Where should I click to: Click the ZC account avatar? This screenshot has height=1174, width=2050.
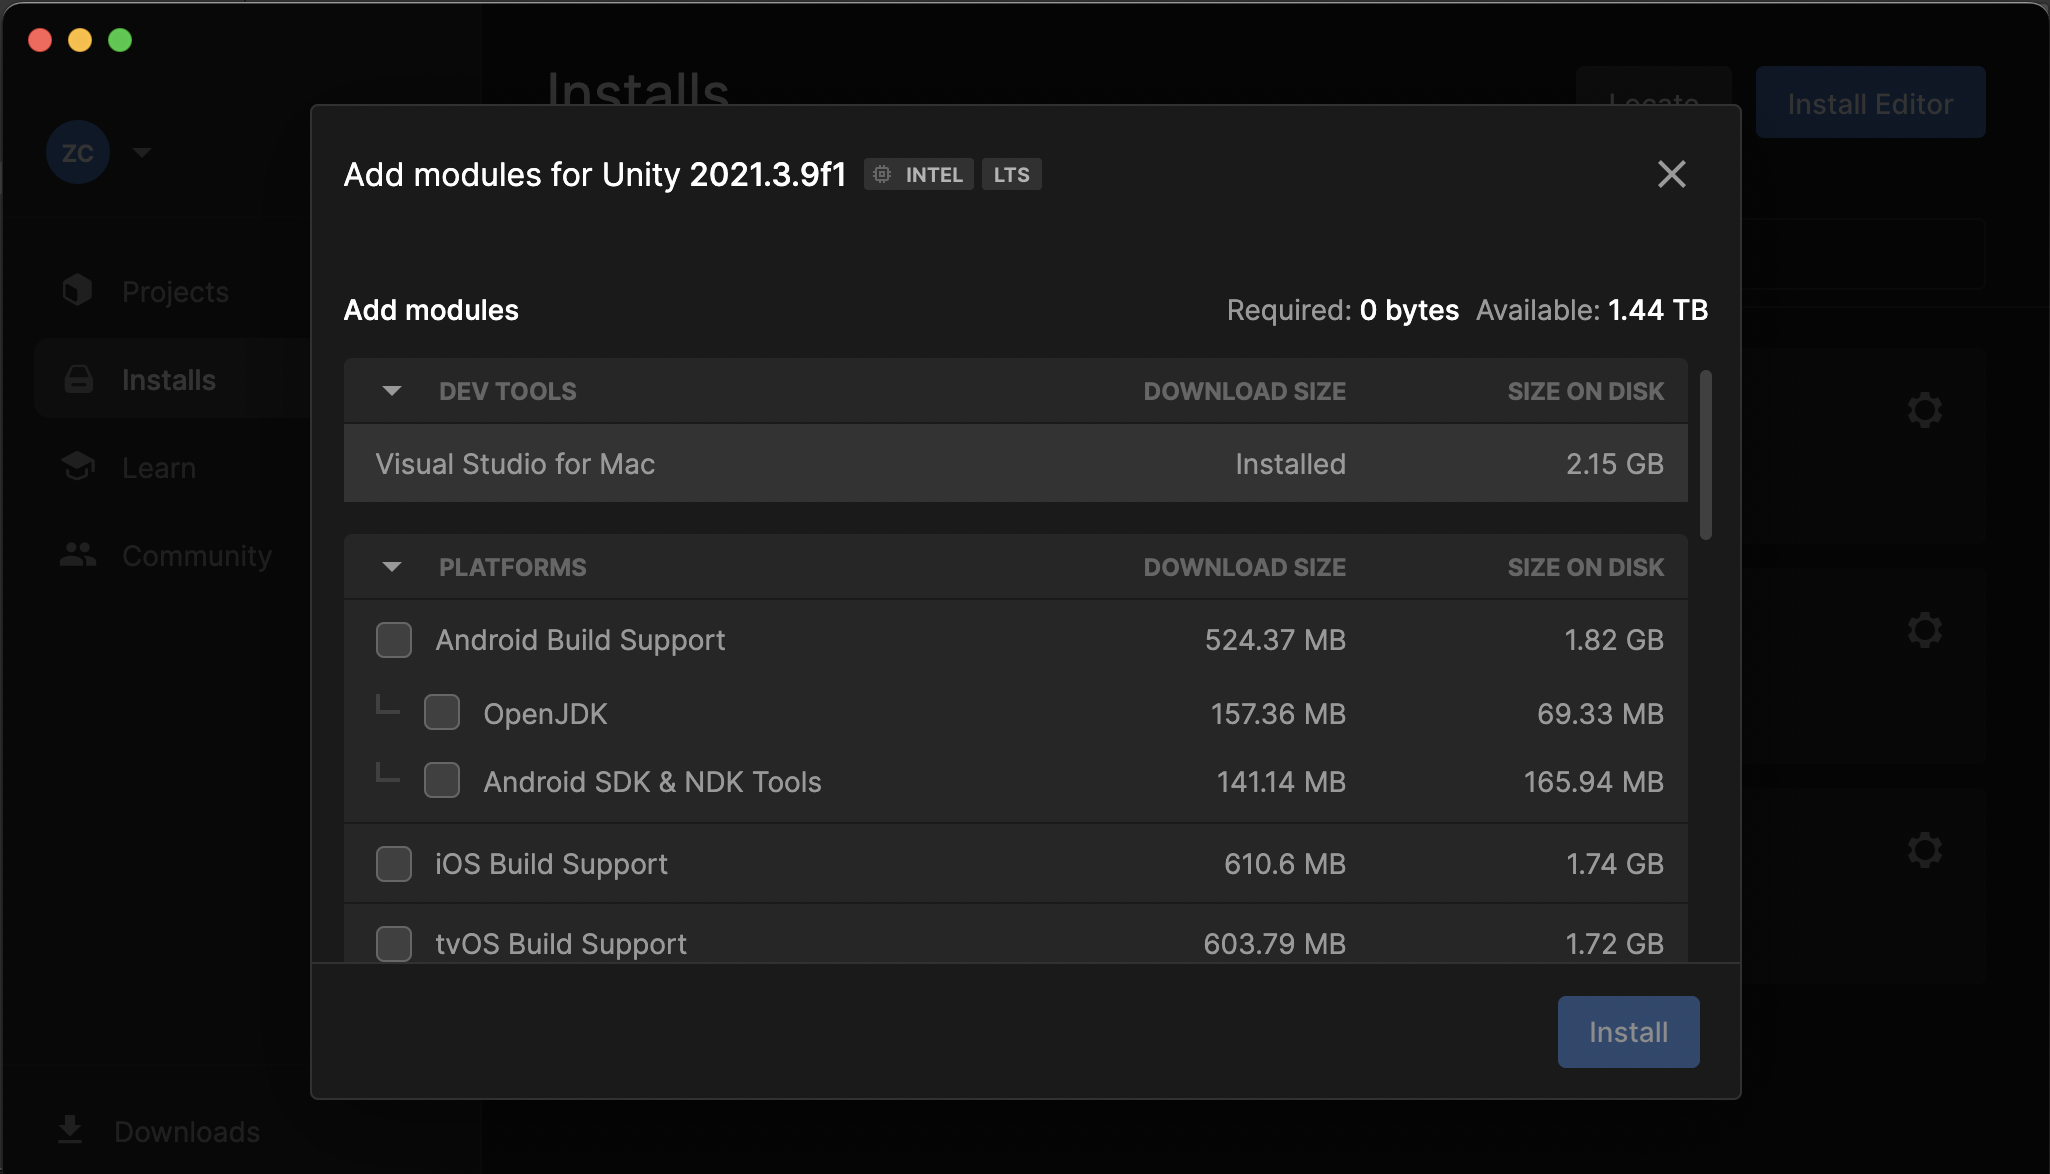tap(78, 152)
